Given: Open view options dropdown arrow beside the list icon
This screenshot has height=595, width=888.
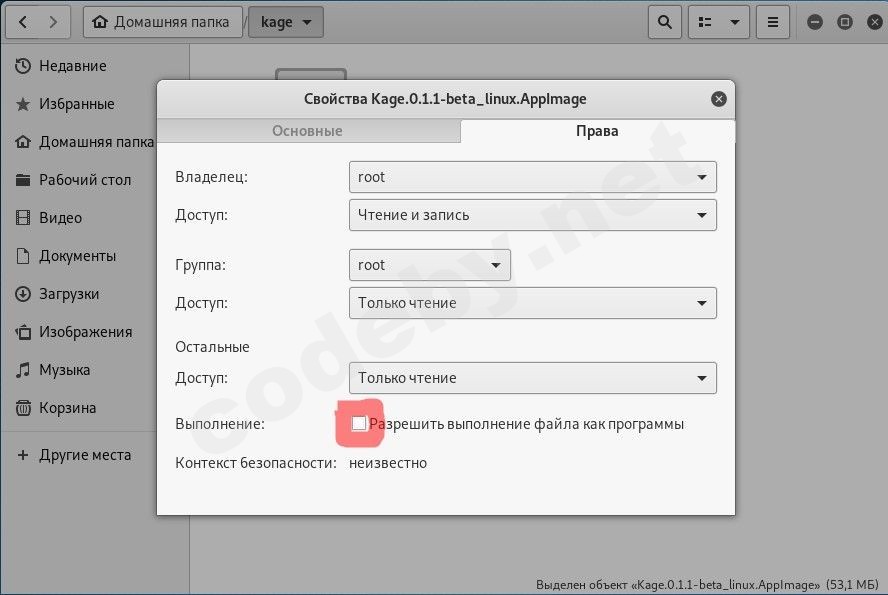Looking at the screenshot, I should click(735, 22).
